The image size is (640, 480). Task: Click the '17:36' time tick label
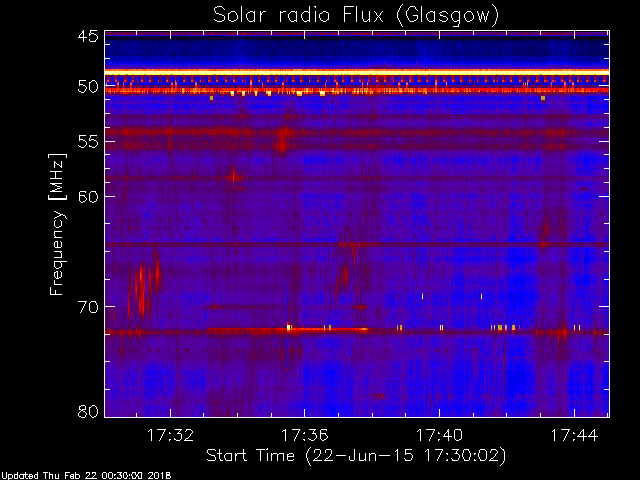point(305,436)
